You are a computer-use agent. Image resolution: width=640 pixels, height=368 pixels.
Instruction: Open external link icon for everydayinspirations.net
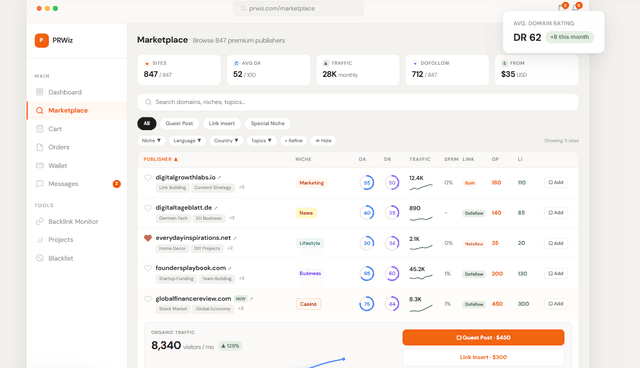pyautogui.click(x=235, y=238)
